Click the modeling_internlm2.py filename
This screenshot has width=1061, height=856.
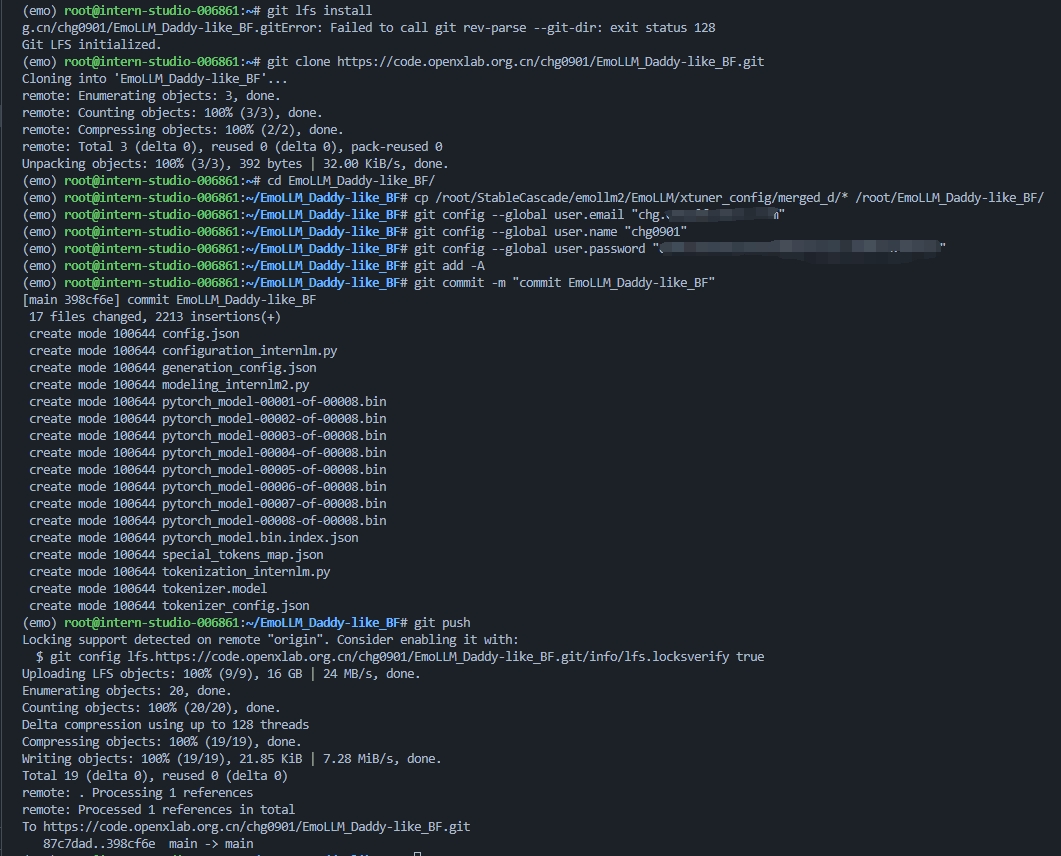click(x=235, y=385)
